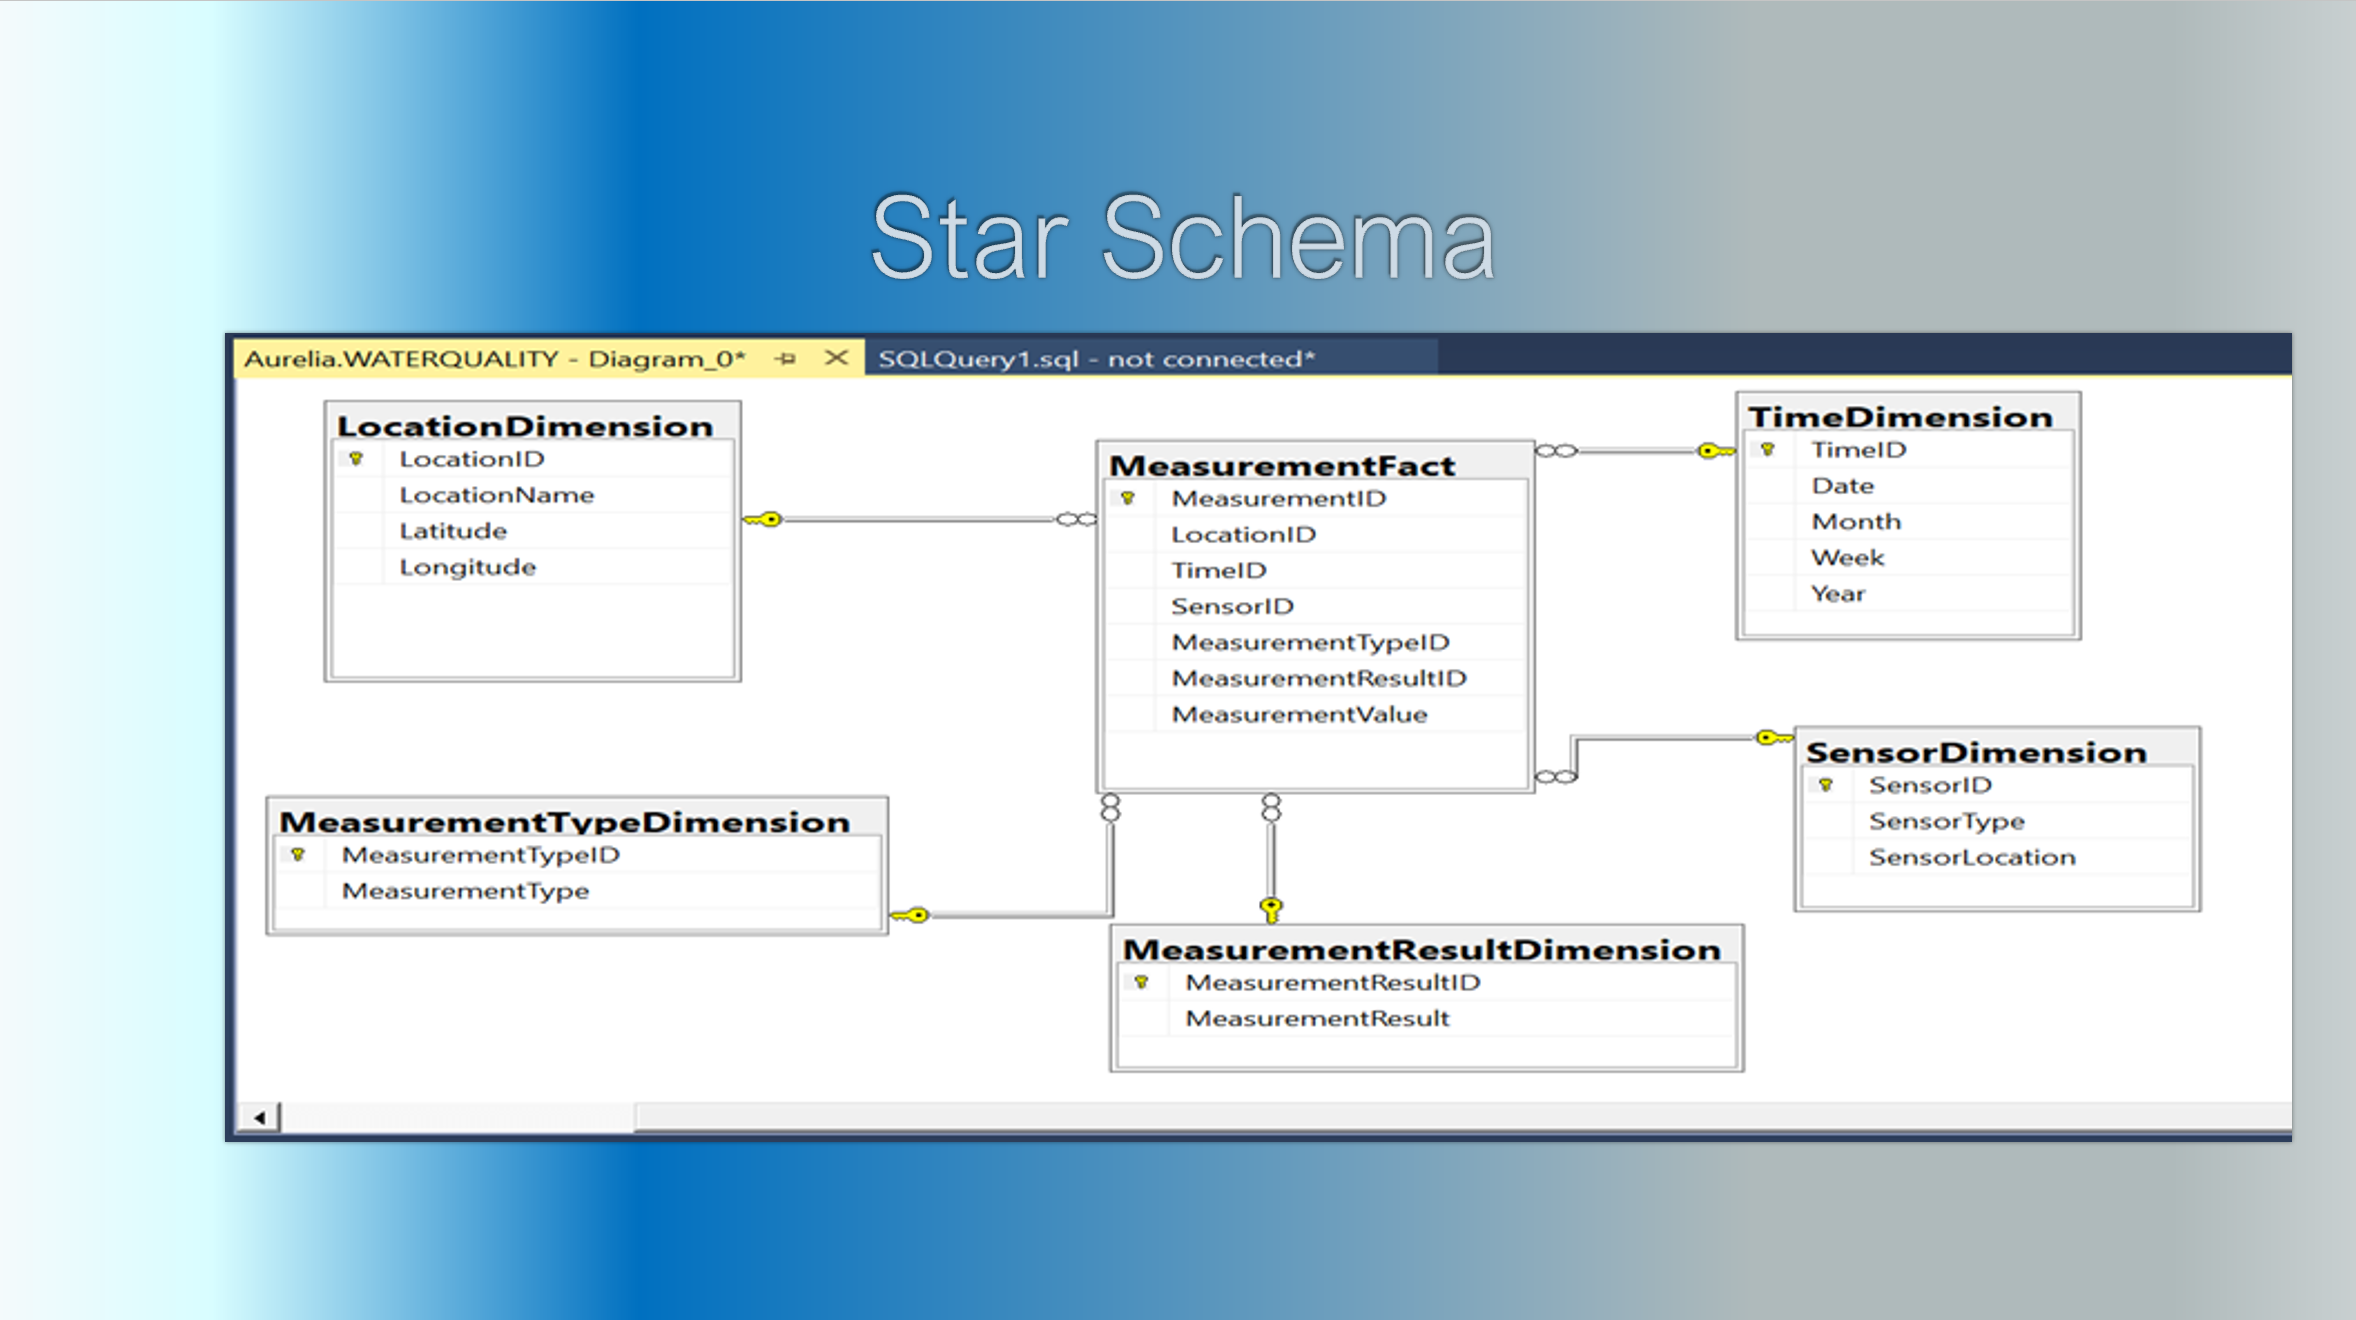Pin the Diagram_0 tab with the pushpin icon
This screenshot has width=2356, height=1320.
[x=786, y=358]
